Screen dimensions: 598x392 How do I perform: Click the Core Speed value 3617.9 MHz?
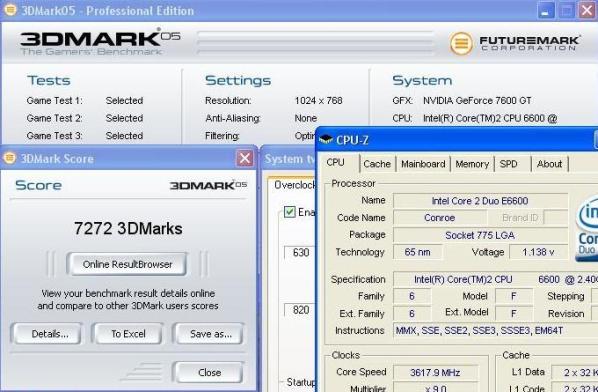(x=435, y=372)
